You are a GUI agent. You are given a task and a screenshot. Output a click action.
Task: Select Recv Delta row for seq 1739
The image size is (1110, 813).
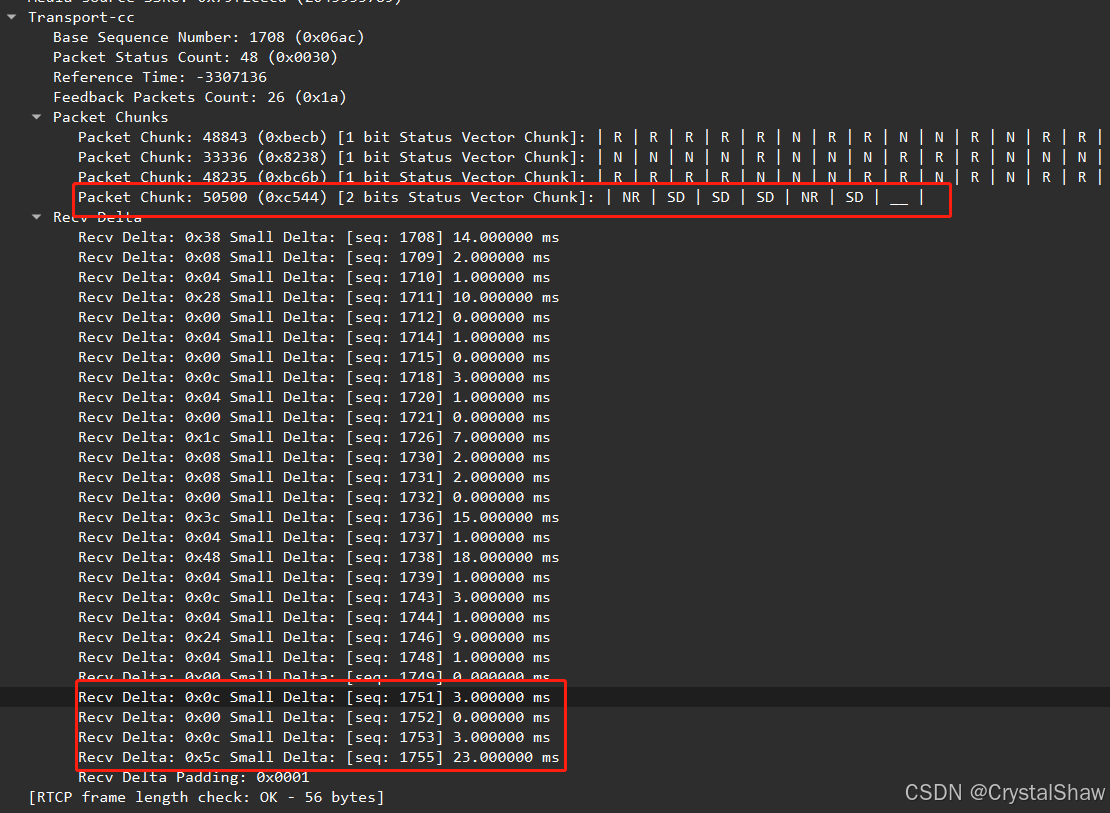point(314,577)
